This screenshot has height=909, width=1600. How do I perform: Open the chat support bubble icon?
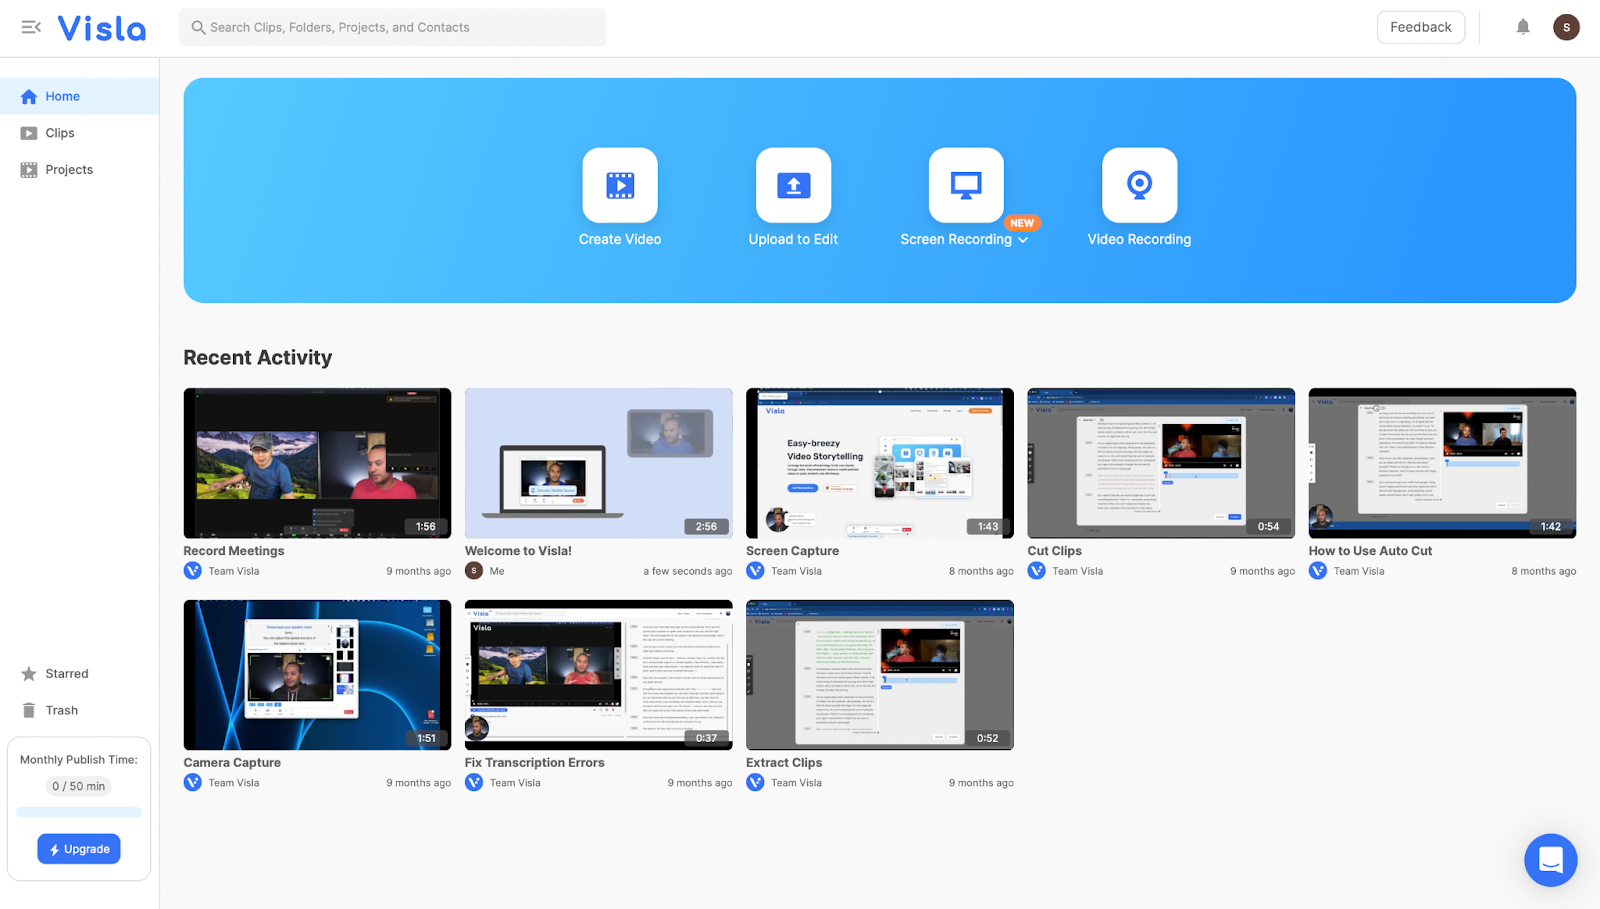click(x=1551, y=860)
